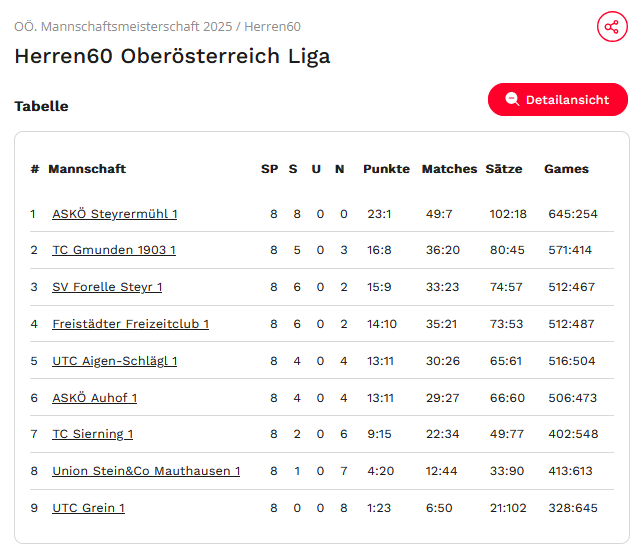642x558 pixels.
Task: Click the SP column header
Action: (269, 169)
